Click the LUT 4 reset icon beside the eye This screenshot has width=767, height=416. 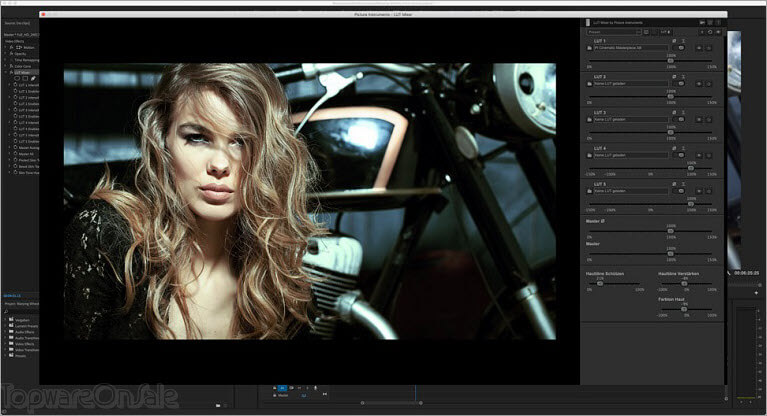[709, 155]
